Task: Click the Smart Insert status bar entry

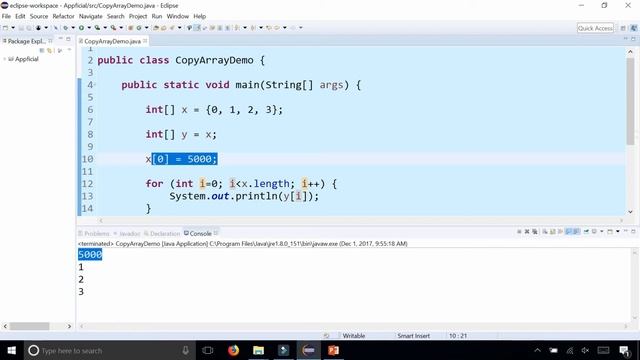Action: [x=413, y=336]
